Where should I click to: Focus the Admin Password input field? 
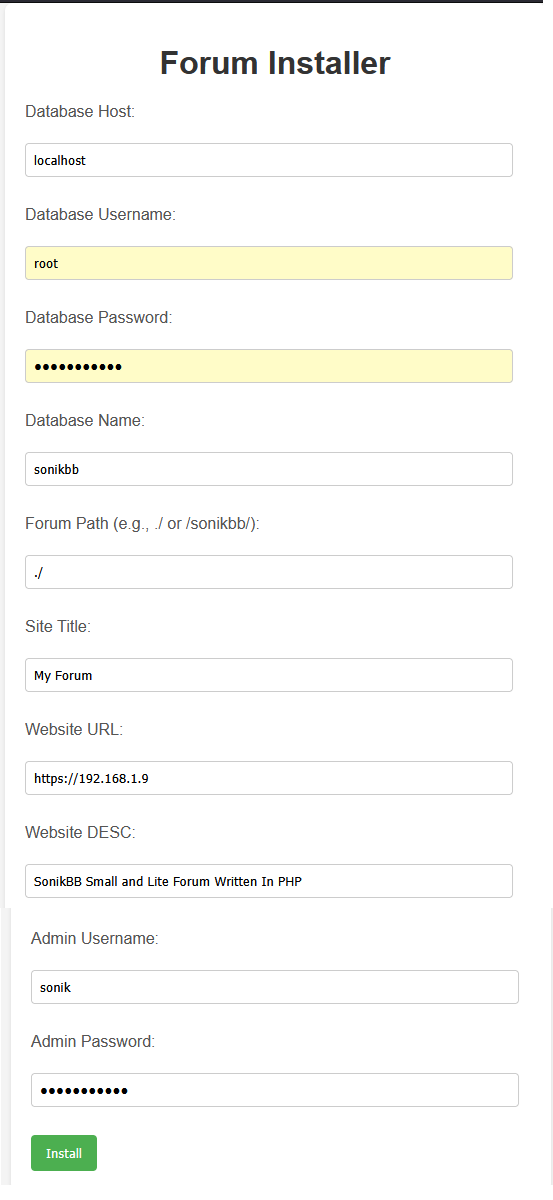tap(275, 1090)
